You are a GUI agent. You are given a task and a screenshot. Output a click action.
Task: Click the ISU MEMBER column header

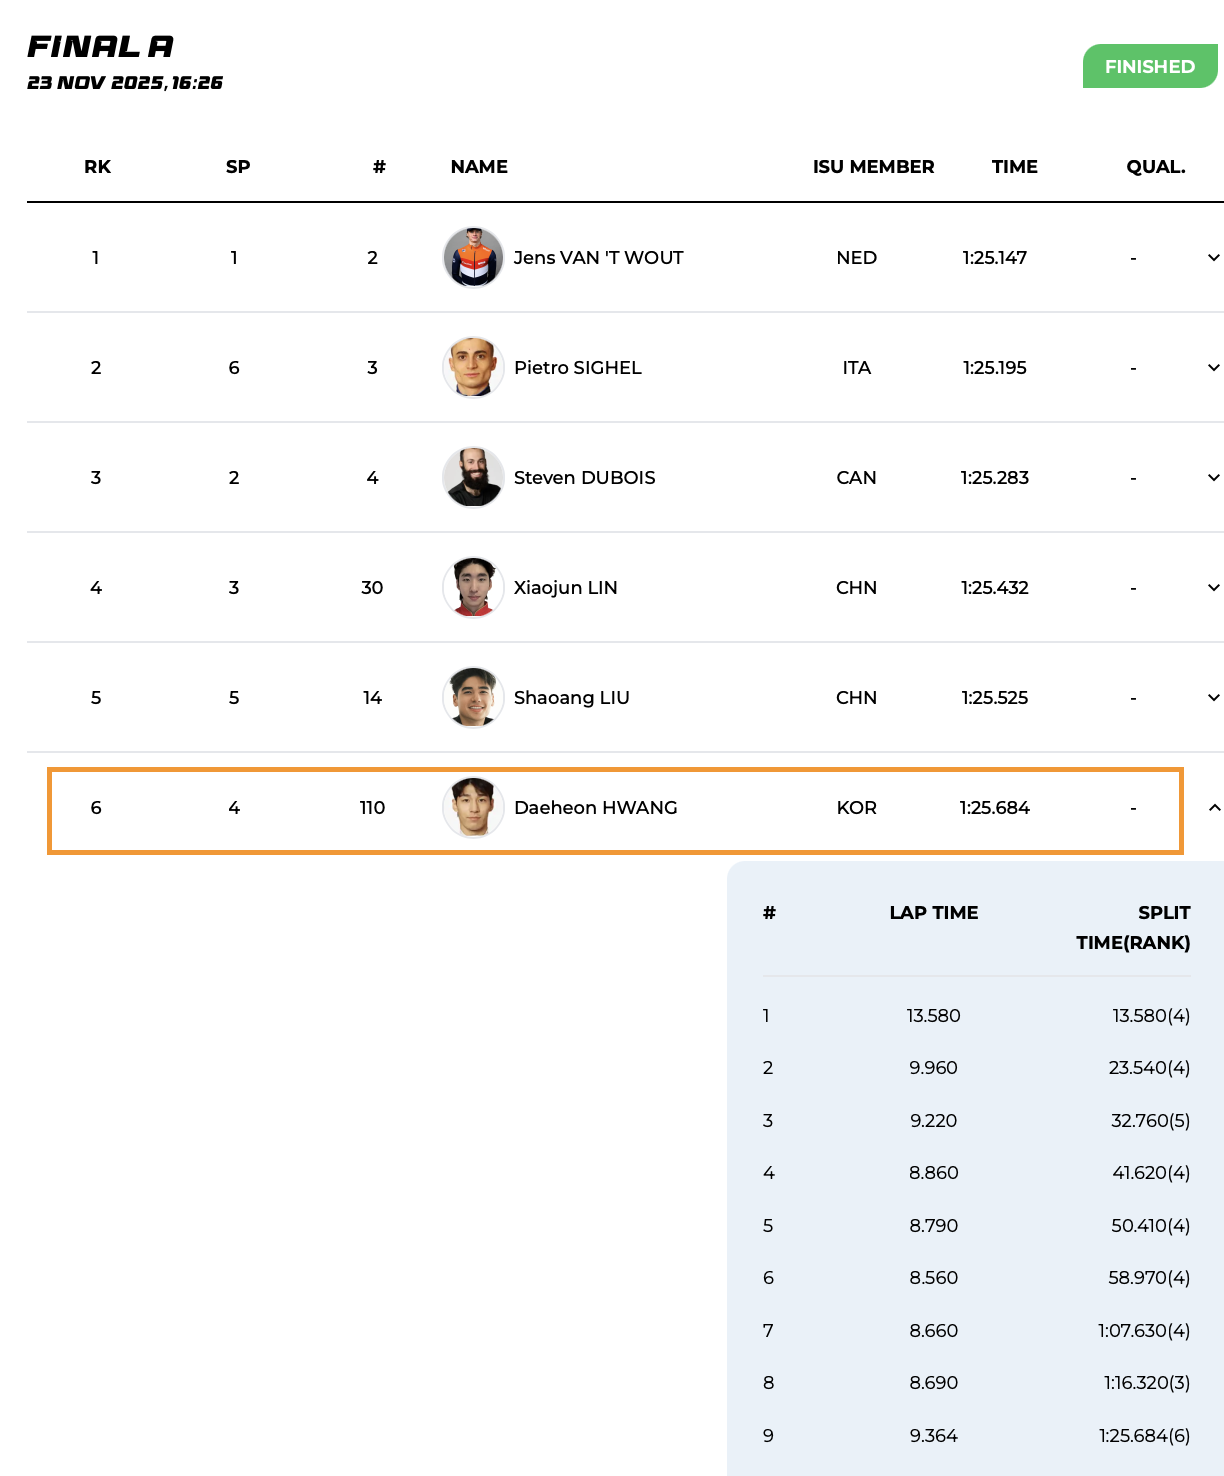[873, 167]
